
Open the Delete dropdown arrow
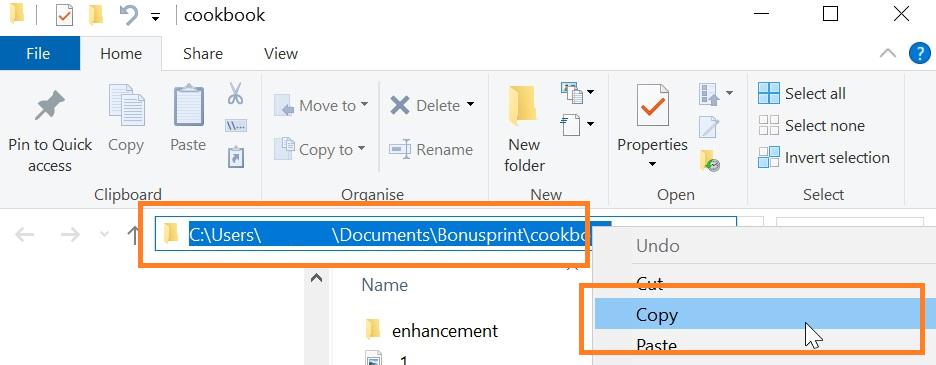point(470,105)
